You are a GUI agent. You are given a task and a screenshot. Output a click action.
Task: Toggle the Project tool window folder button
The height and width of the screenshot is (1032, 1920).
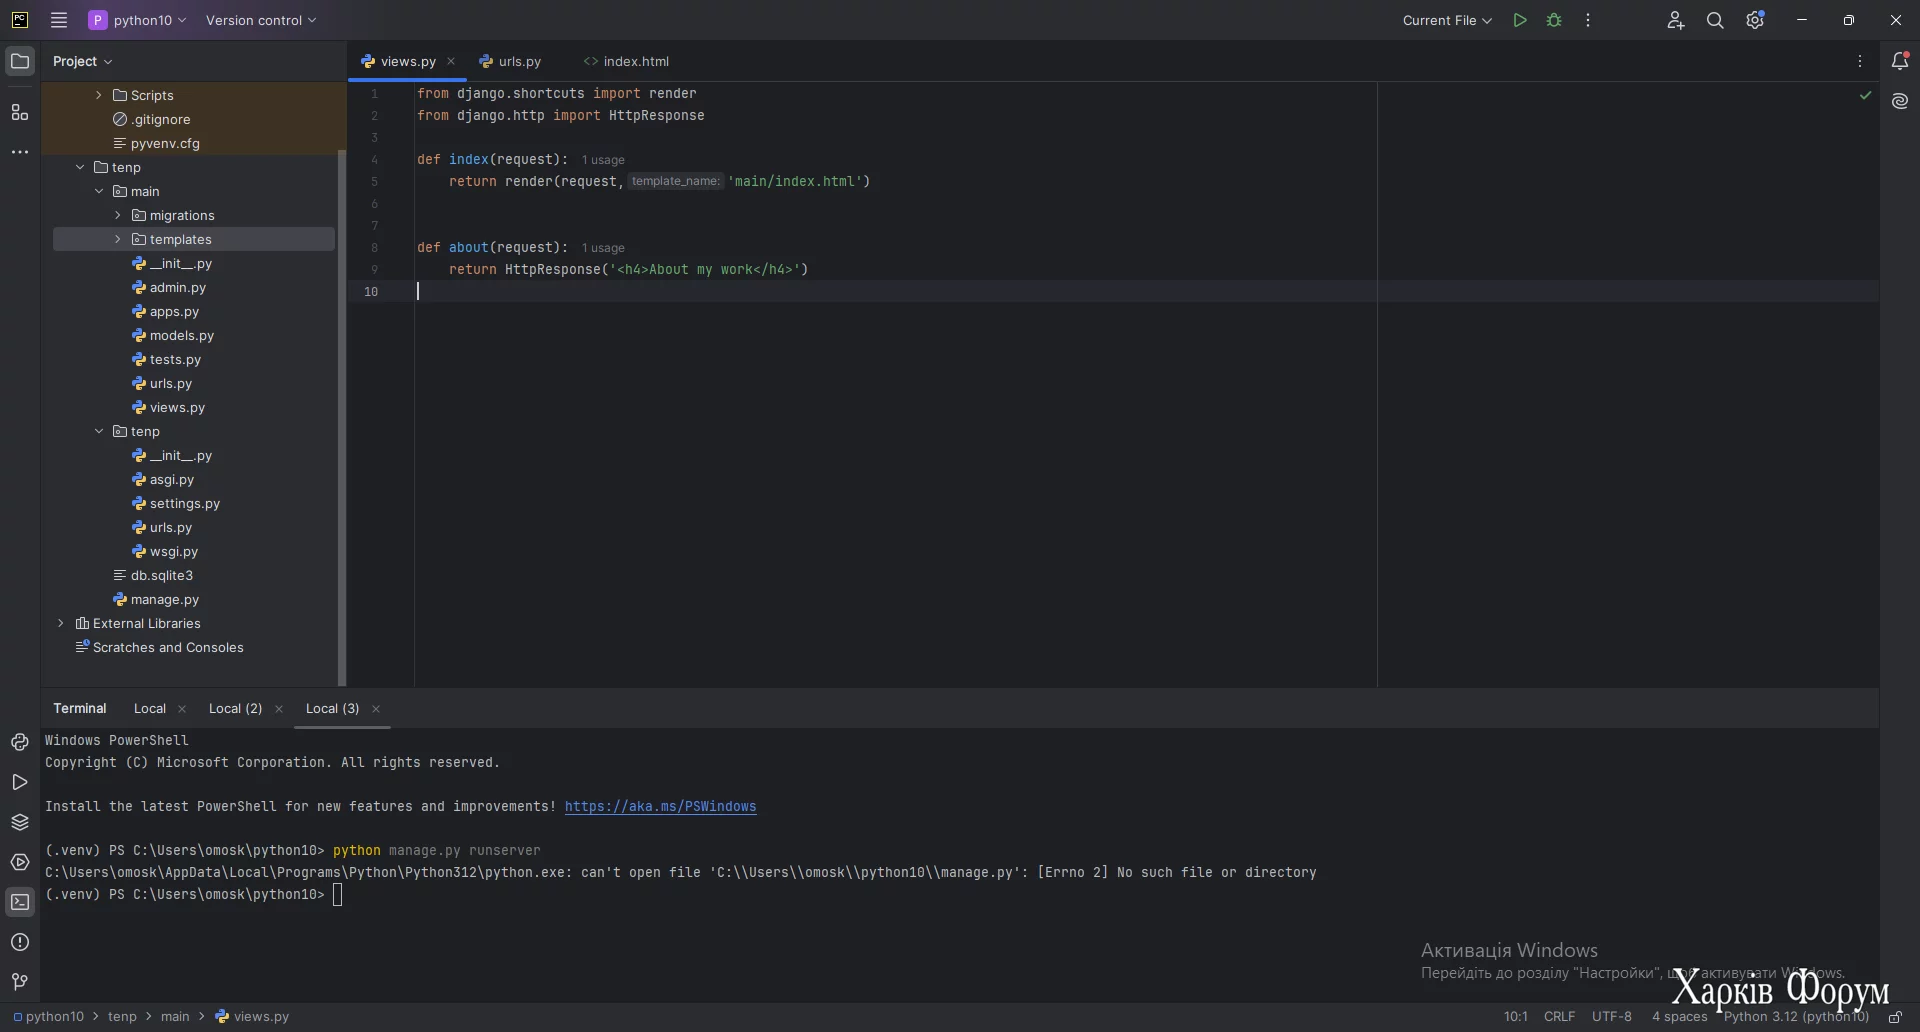point(20,61)
